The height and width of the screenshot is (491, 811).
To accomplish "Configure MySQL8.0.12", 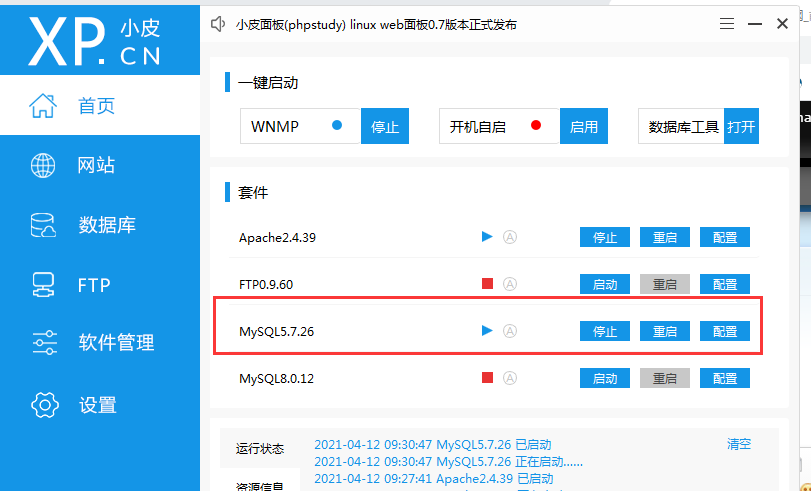I will 725,378.
